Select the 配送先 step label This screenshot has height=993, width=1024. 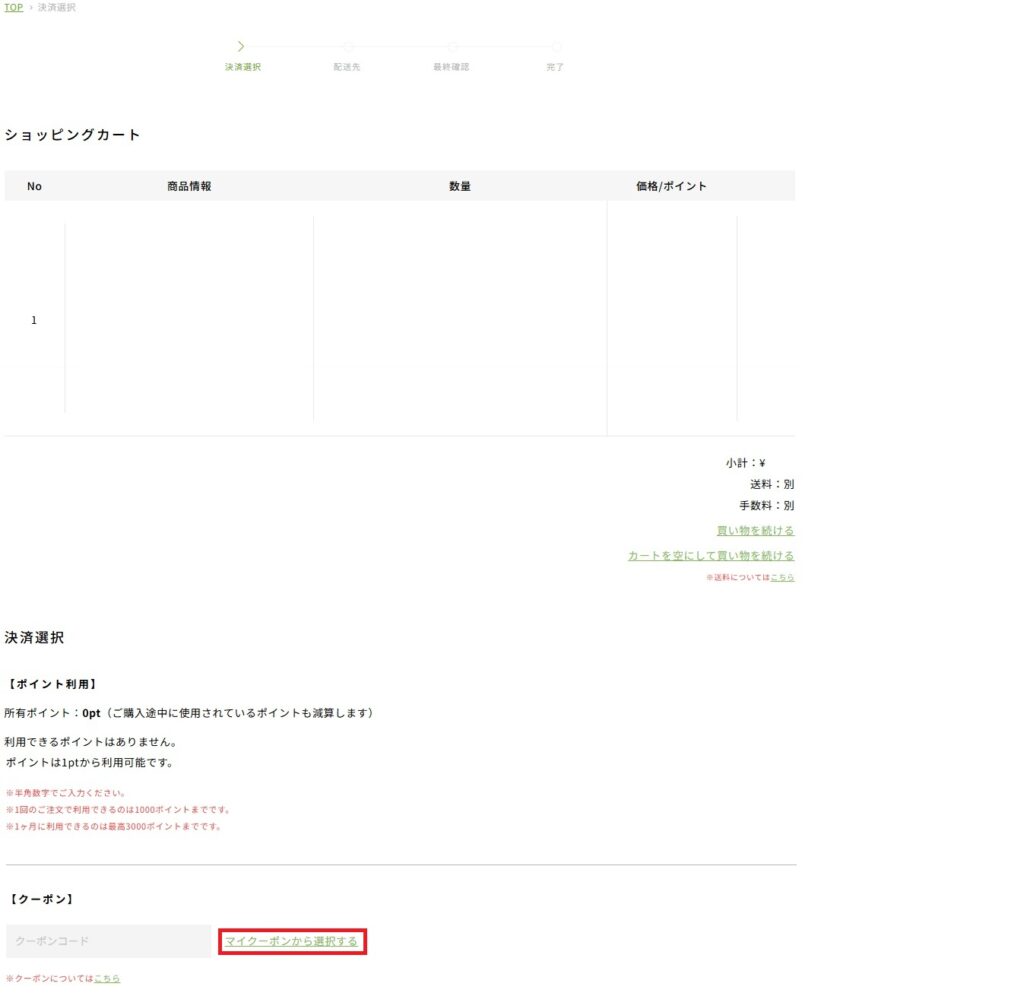pyautogui.click(x=347, y=67)
